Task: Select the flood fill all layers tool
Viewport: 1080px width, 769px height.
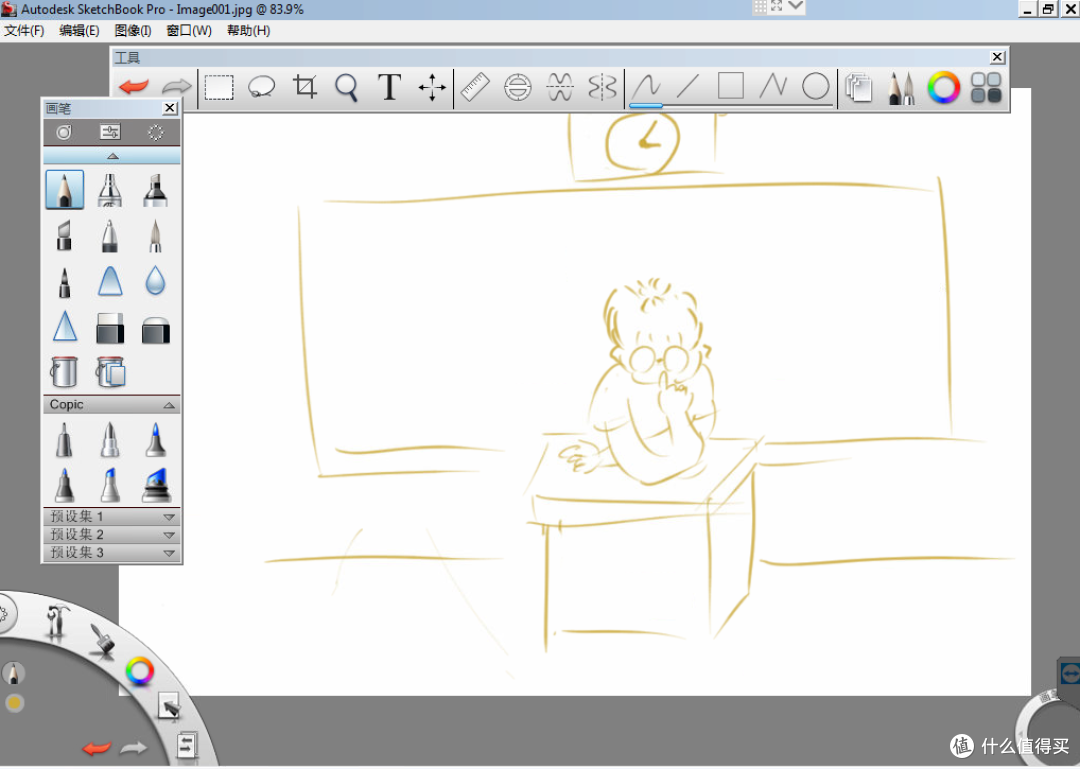Action: [x=111, y=371]
